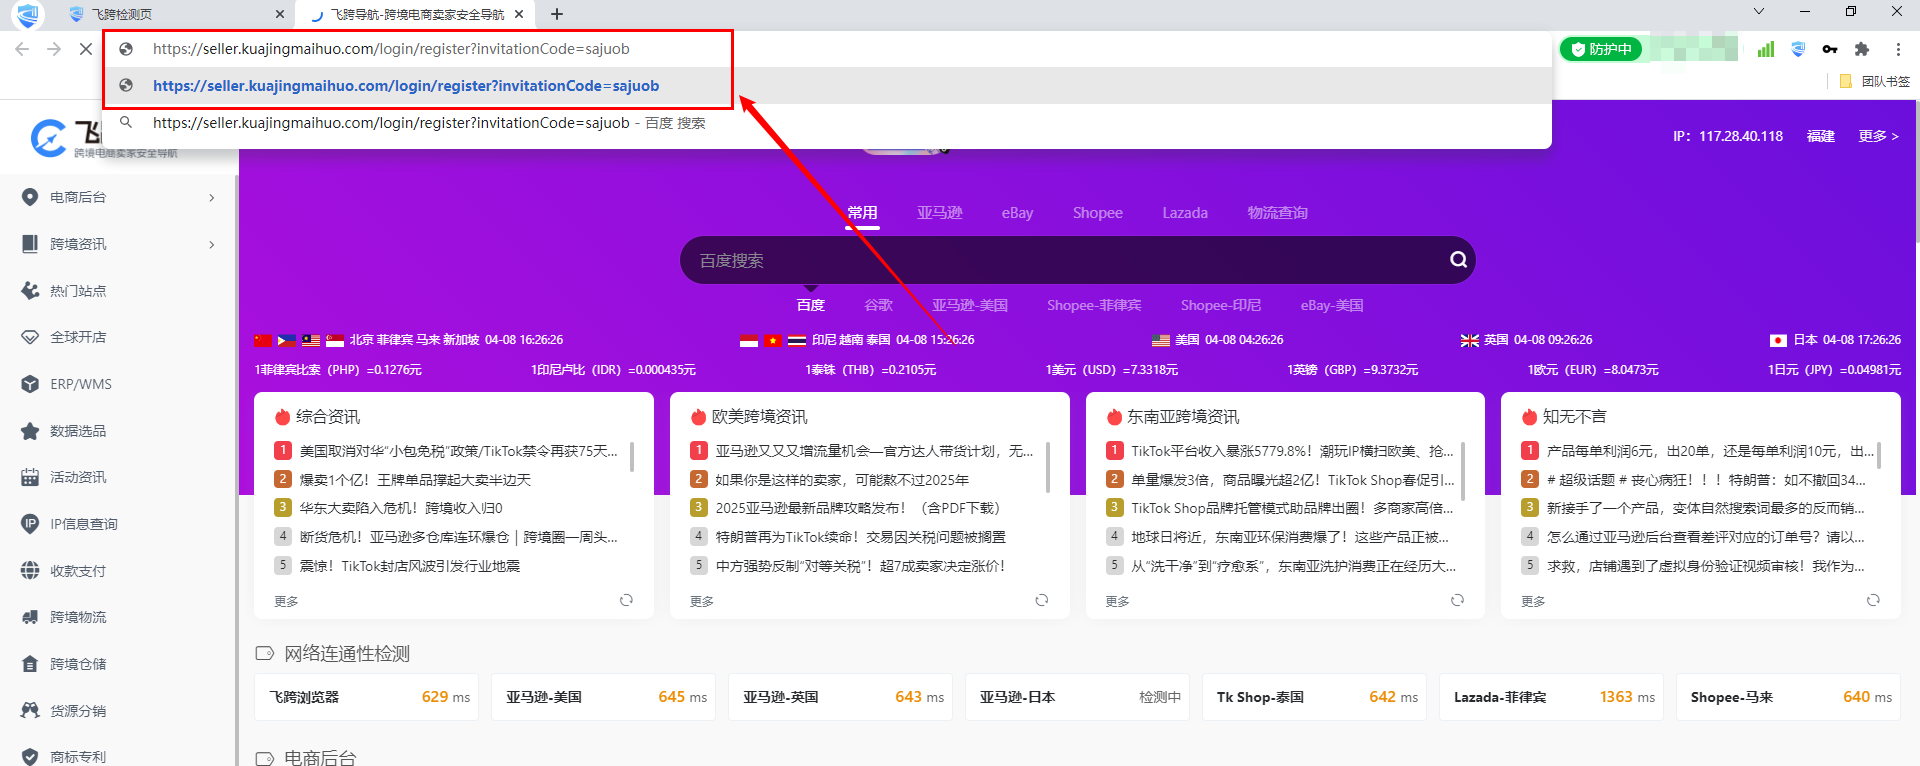Open 更多 link under 东南亚跨境资讯

1117,601
